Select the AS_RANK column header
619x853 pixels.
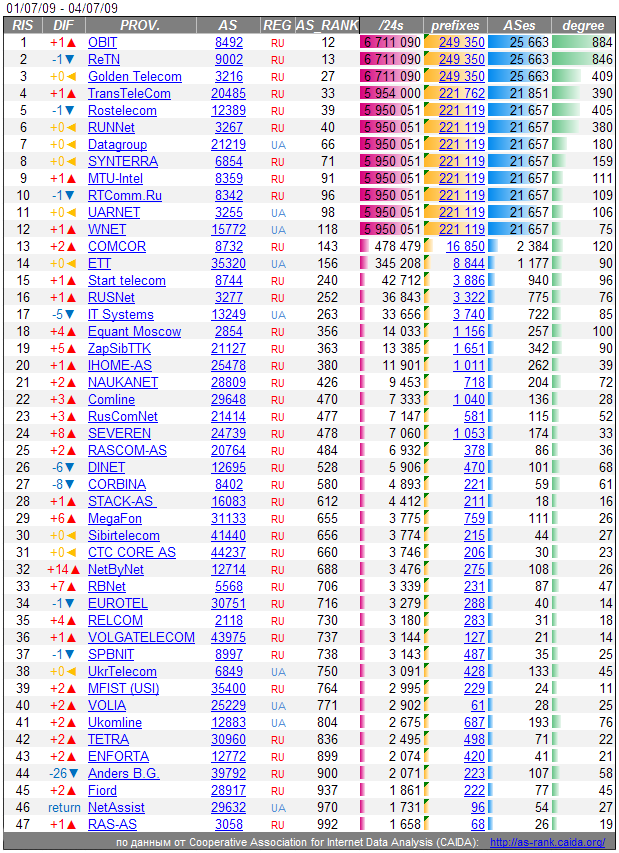(325, 25)
